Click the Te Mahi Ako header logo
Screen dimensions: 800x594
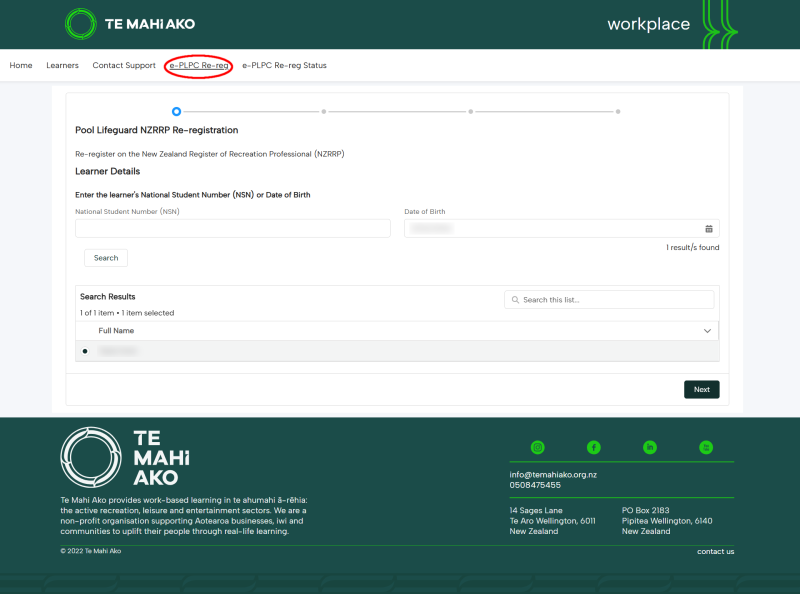coord(130,24)
